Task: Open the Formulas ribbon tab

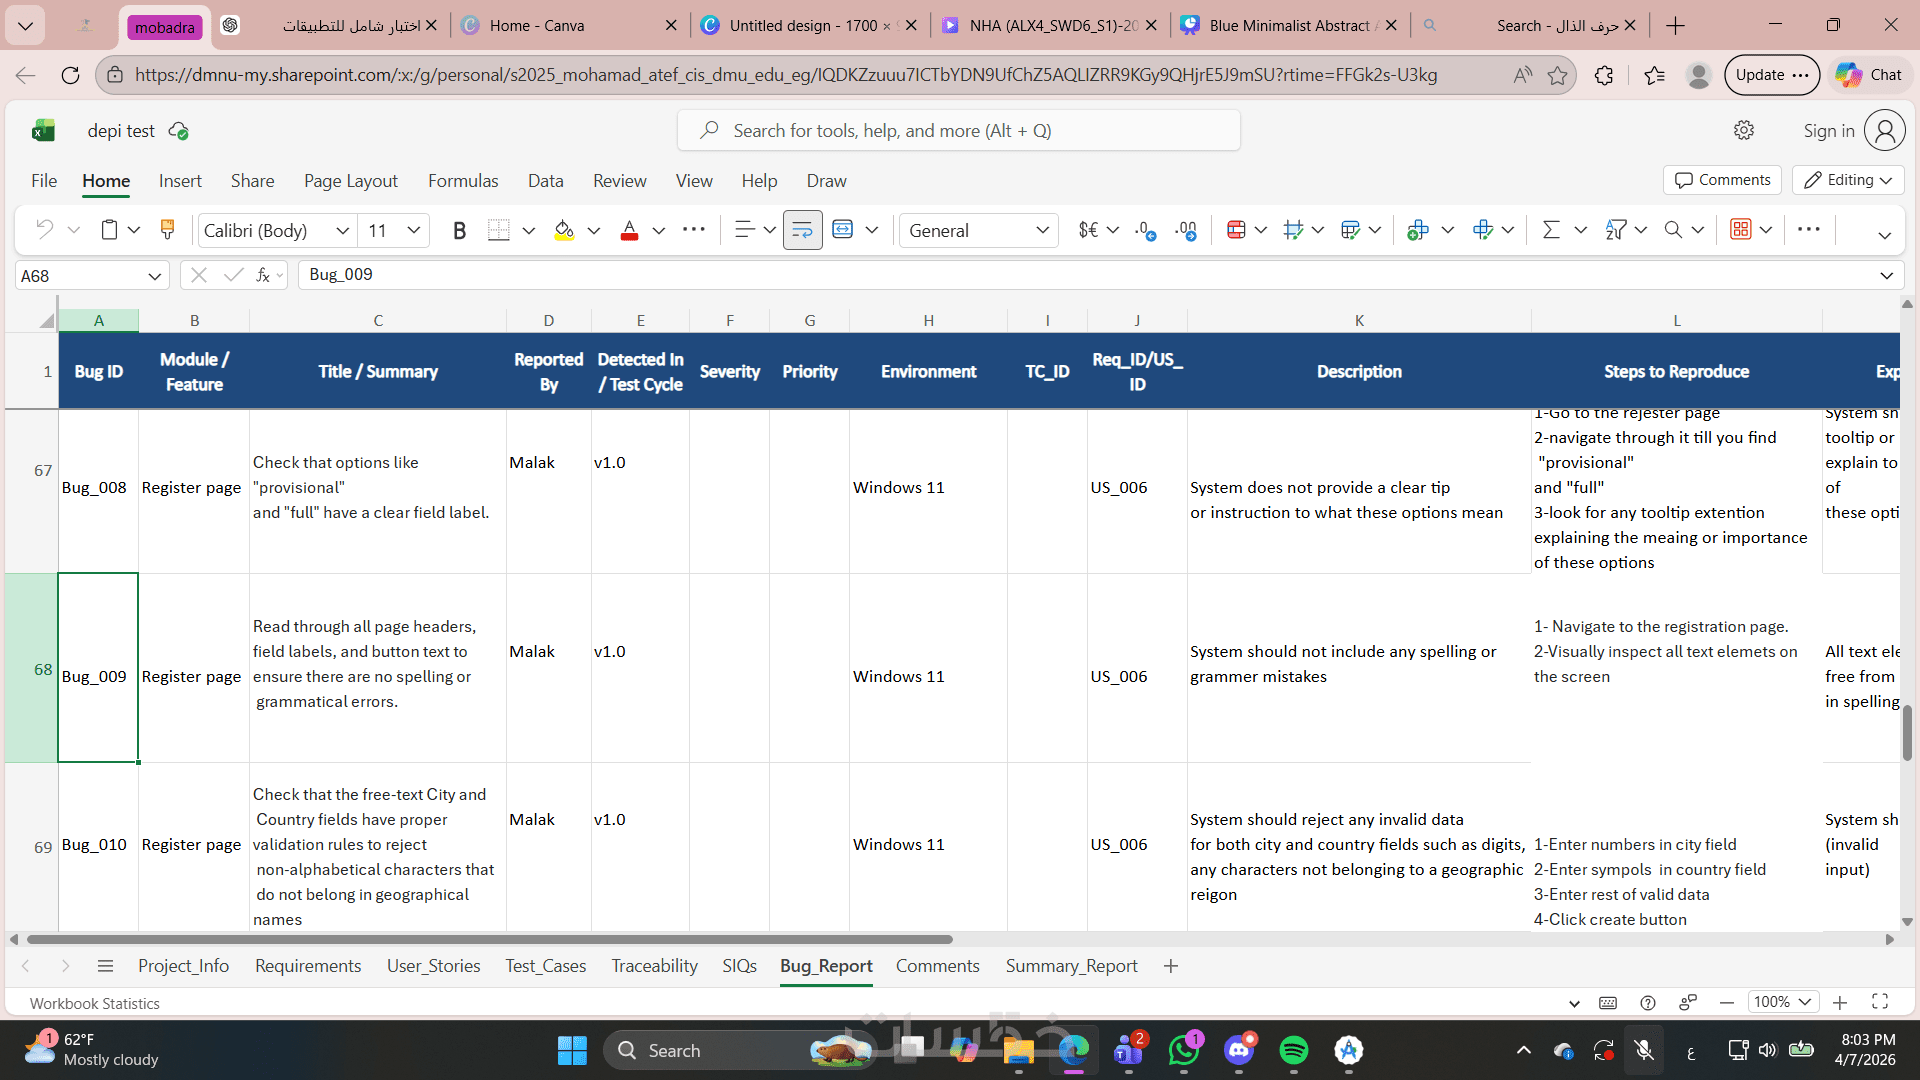Action: (462, 181)
